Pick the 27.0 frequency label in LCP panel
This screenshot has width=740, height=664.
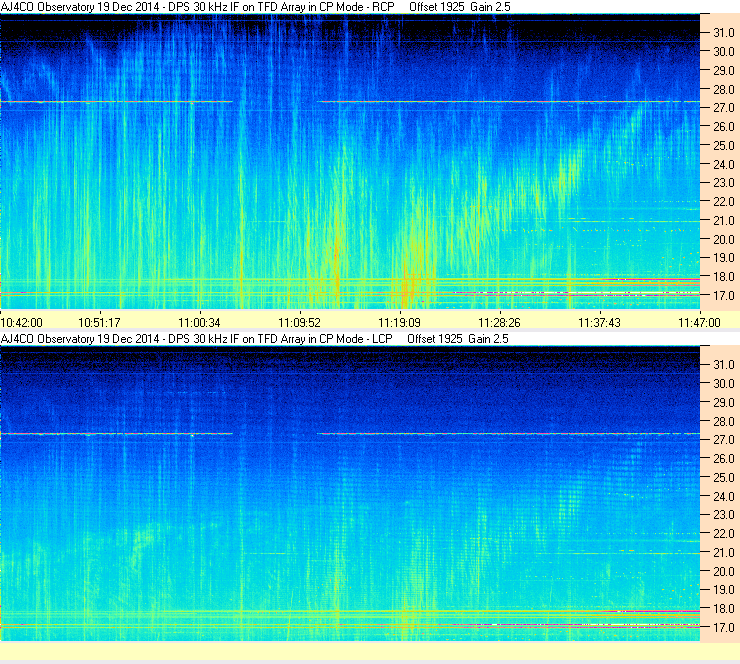[x=723, y=440]
